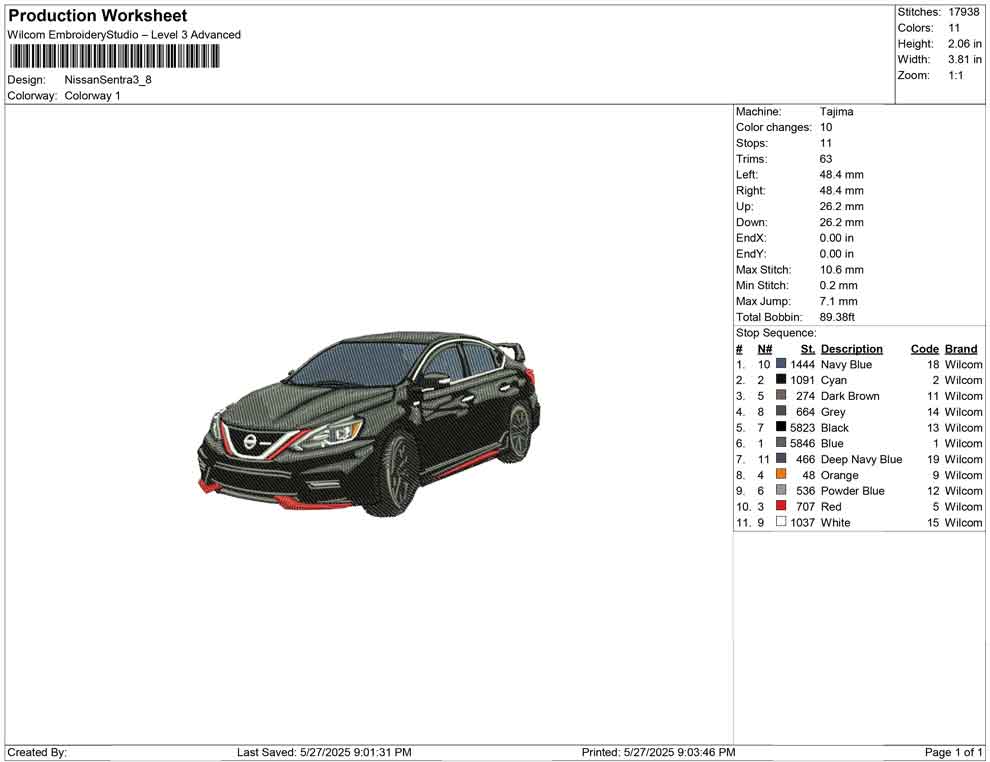Image resolution: width=990 pixels, height=762 pixels.
Task: Click the Navy Blue color swatch
Action: coord(781,364)
